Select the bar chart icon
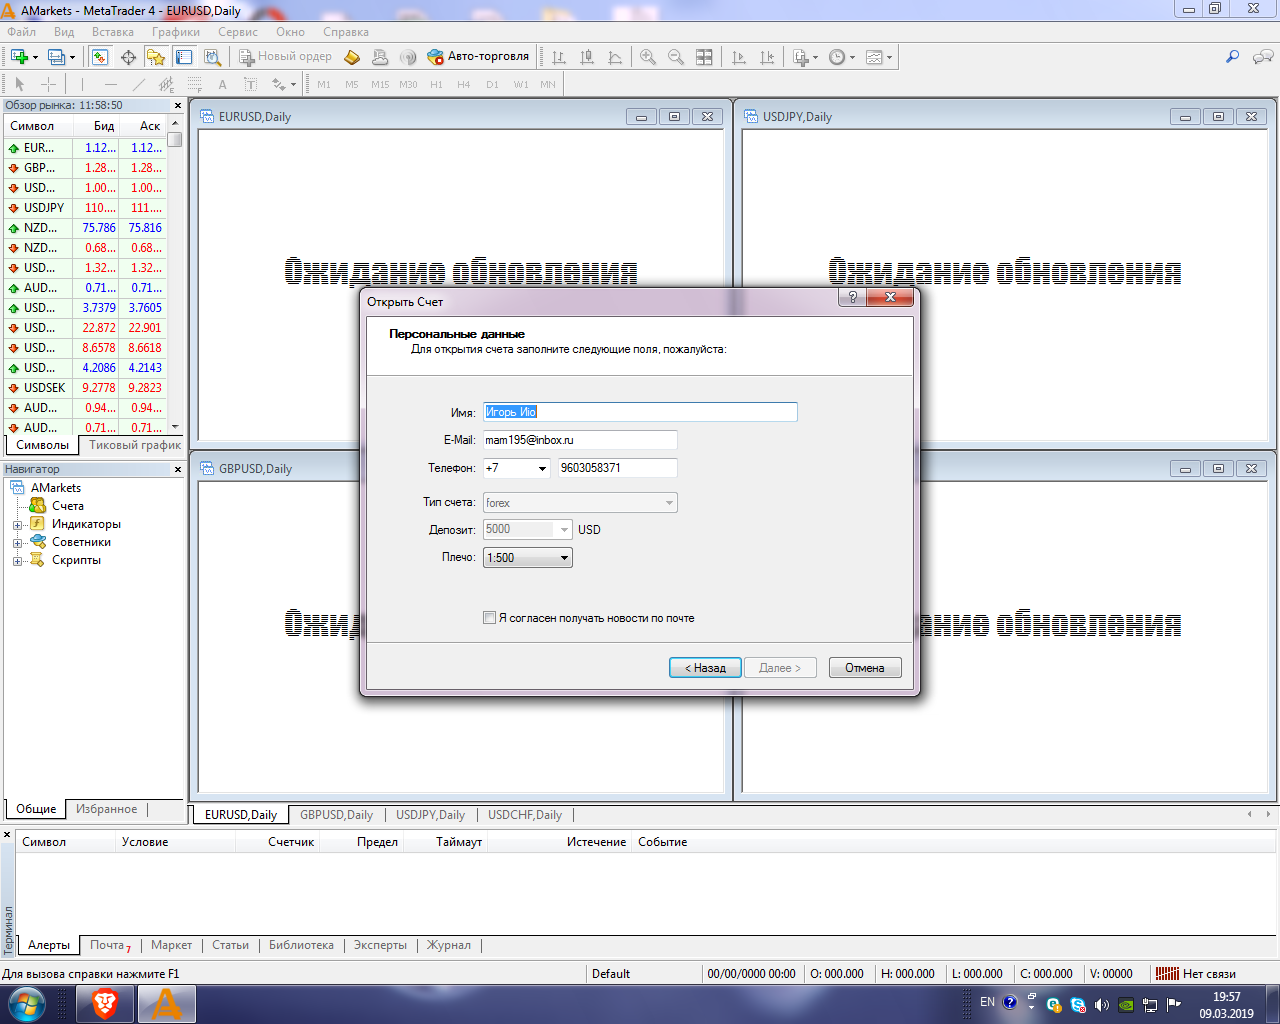The height and width of the screenshot is (1024, 1280). click(559, 57)
